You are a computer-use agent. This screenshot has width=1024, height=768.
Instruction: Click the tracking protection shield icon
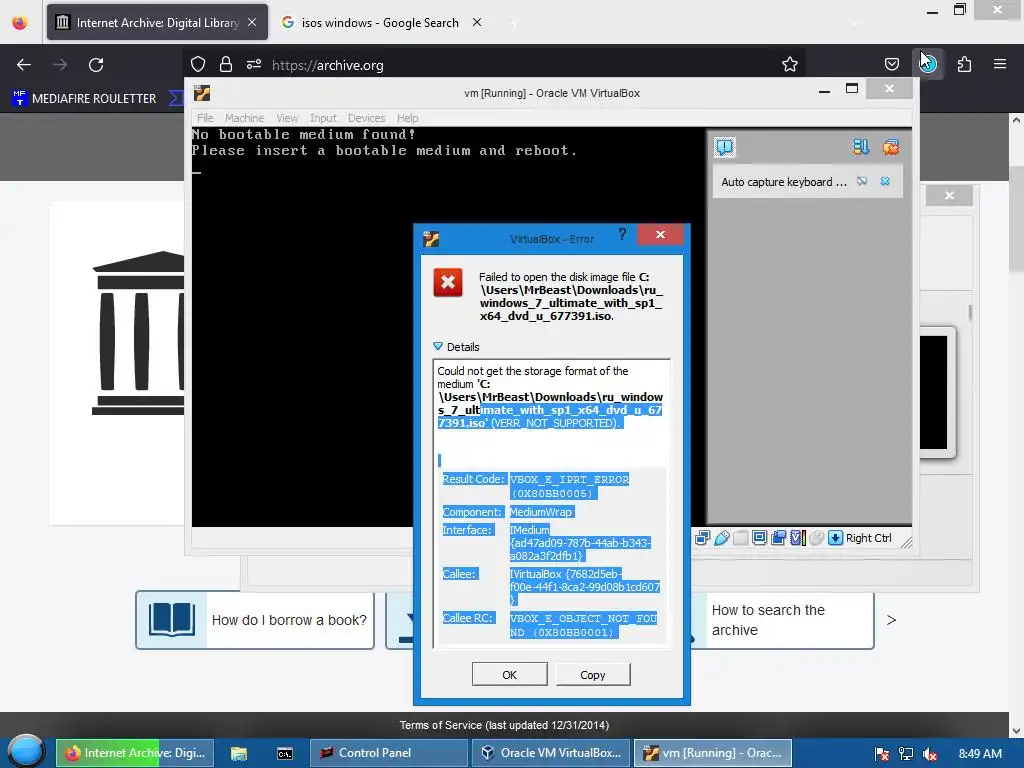coord(198,65)
